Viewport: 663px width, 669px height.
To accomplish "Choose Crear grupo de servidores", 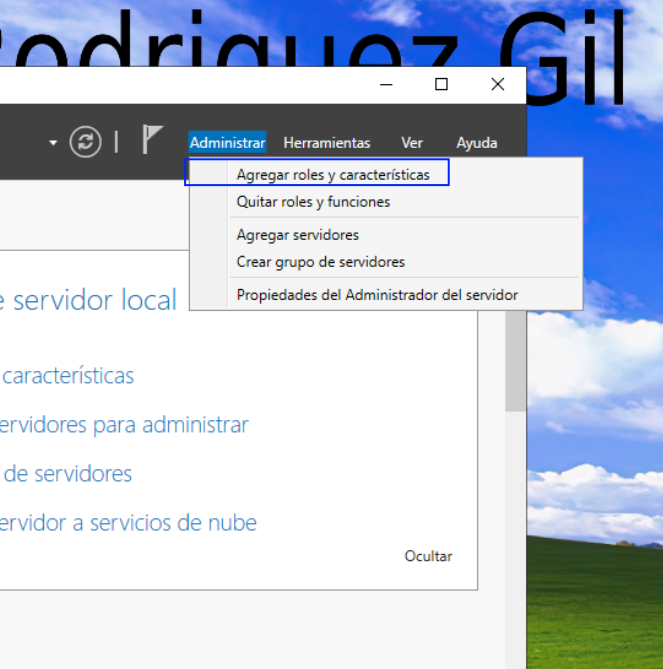I will (320, 262).
